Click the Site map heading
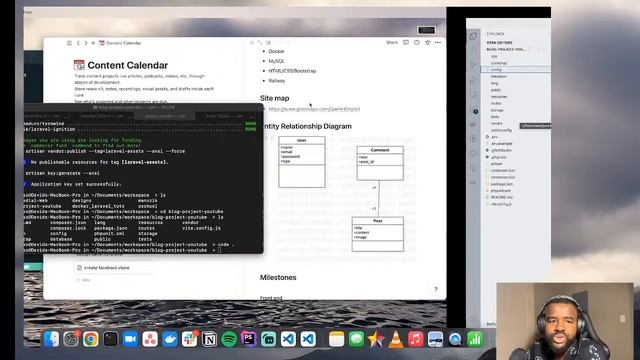The width and height of the screenshot is (640, 360). 275,98
